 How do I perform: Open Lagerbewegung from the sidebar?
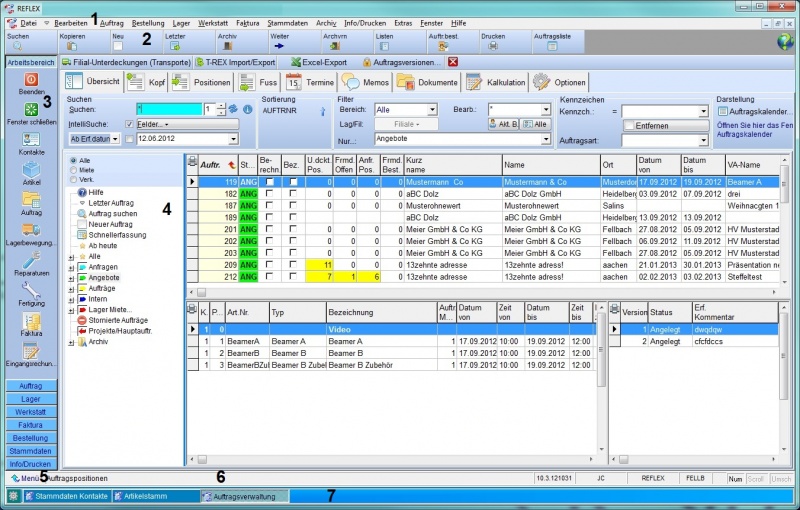(x=31, y=230)
